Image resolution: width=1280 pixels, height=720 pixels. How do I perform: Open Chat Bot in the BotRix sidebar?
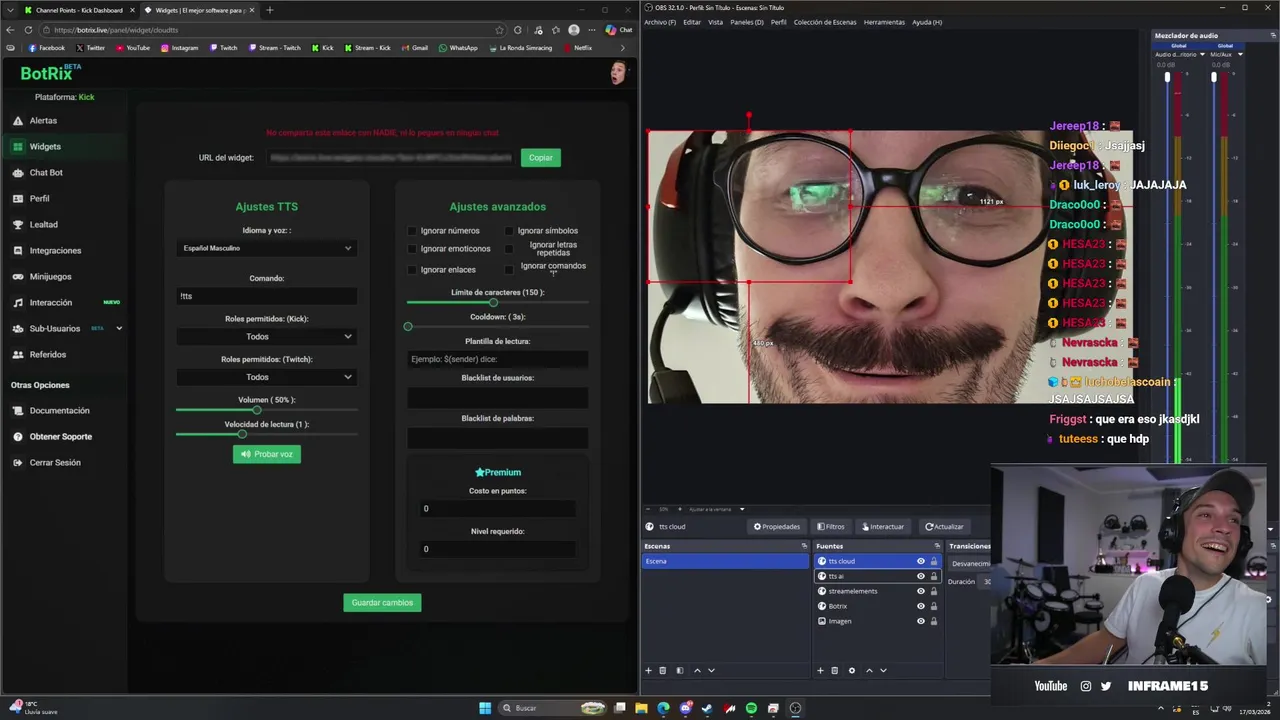(46, 172)
